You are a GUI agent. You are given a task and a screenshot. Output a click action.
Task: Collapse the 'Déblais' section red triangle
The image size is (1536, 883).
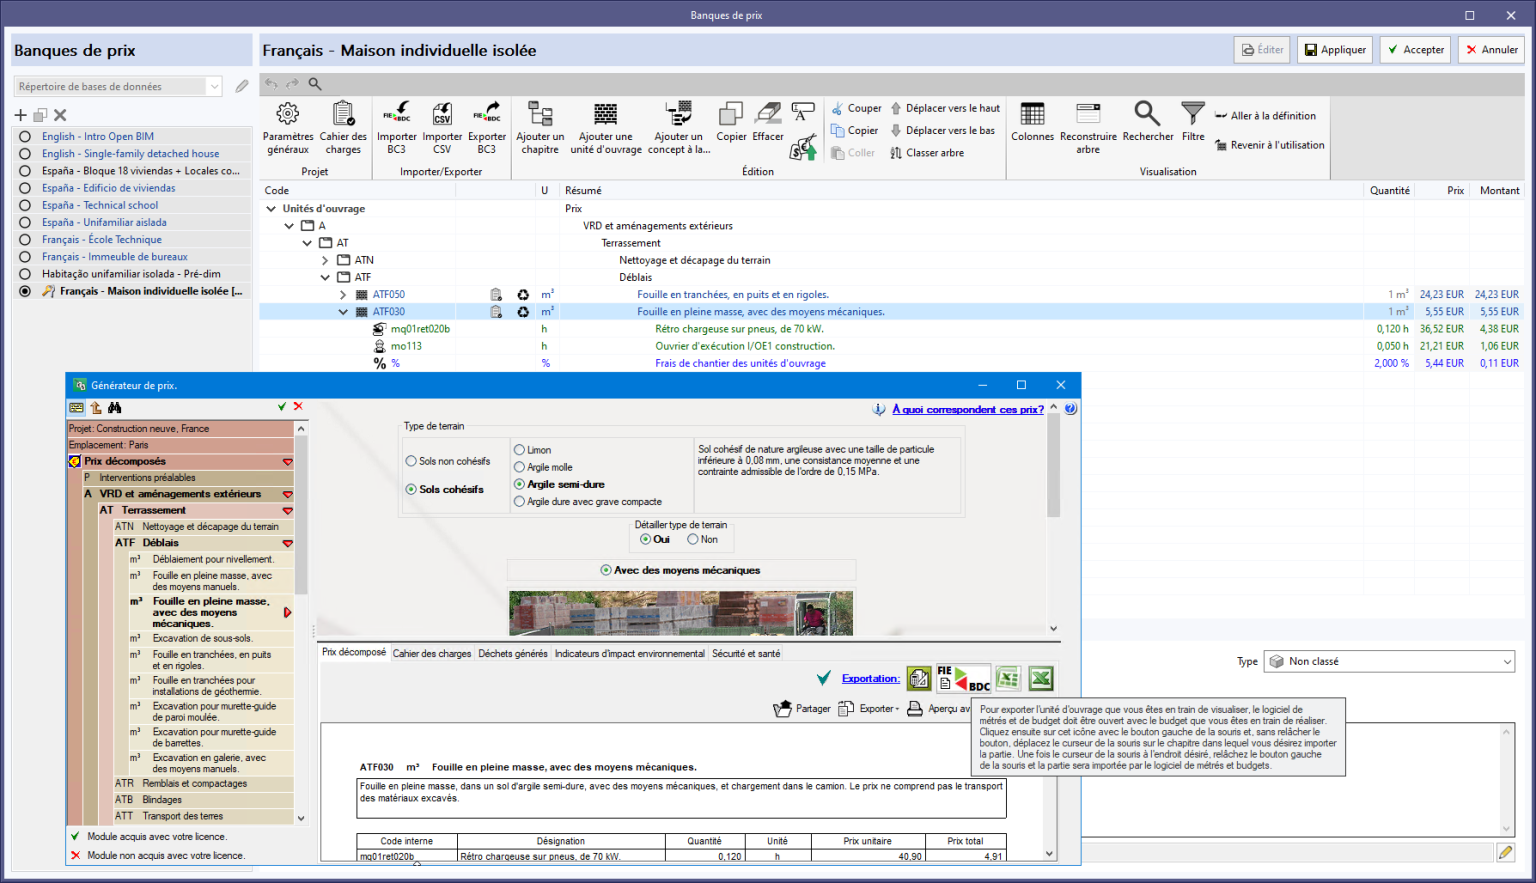point(287,543)
